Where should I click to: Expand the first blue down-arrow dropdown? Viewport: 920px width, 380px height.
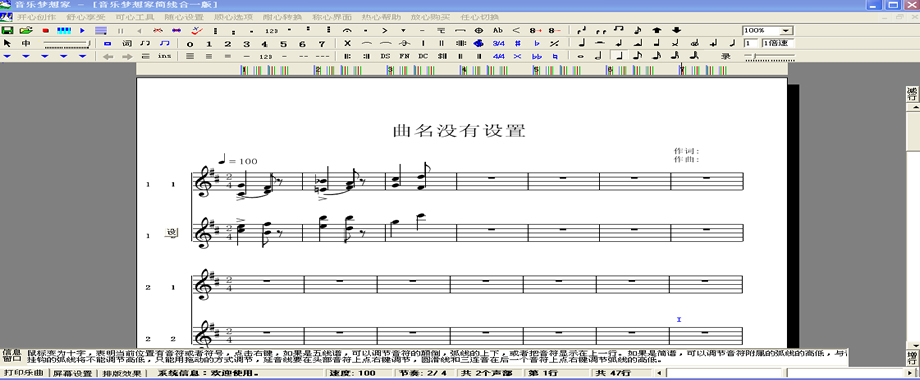pyautogui.click(x=8, y=56)
